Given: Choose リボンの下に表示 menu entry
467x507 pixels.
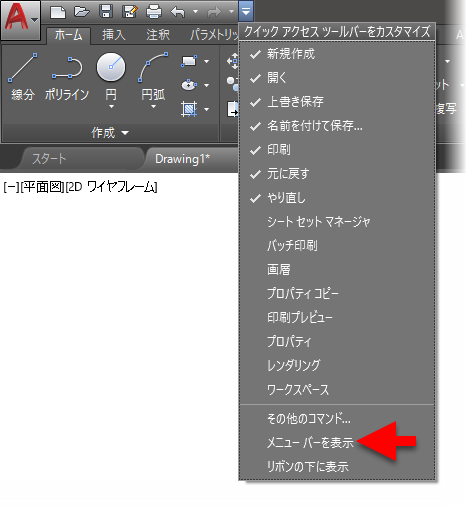Looking at the screenshot, I should coord(337,467).
